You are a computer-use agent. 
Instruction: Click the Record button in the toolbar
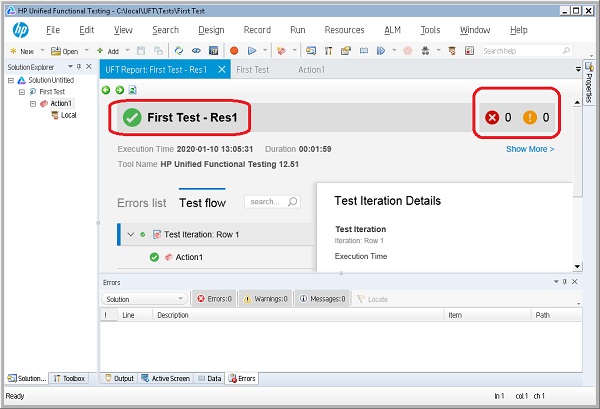point(234,51)
